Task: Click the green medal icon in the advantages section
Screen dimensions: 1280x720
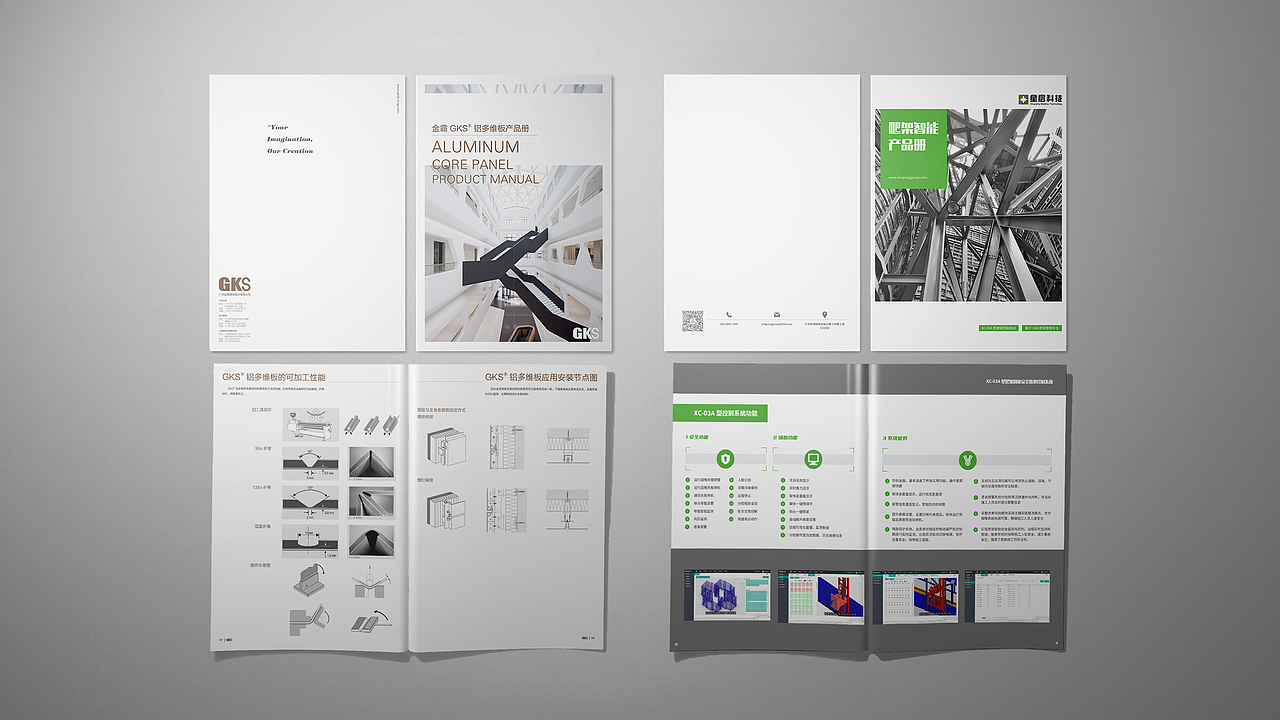Action: pyautogui.click(x=967, y=460)
